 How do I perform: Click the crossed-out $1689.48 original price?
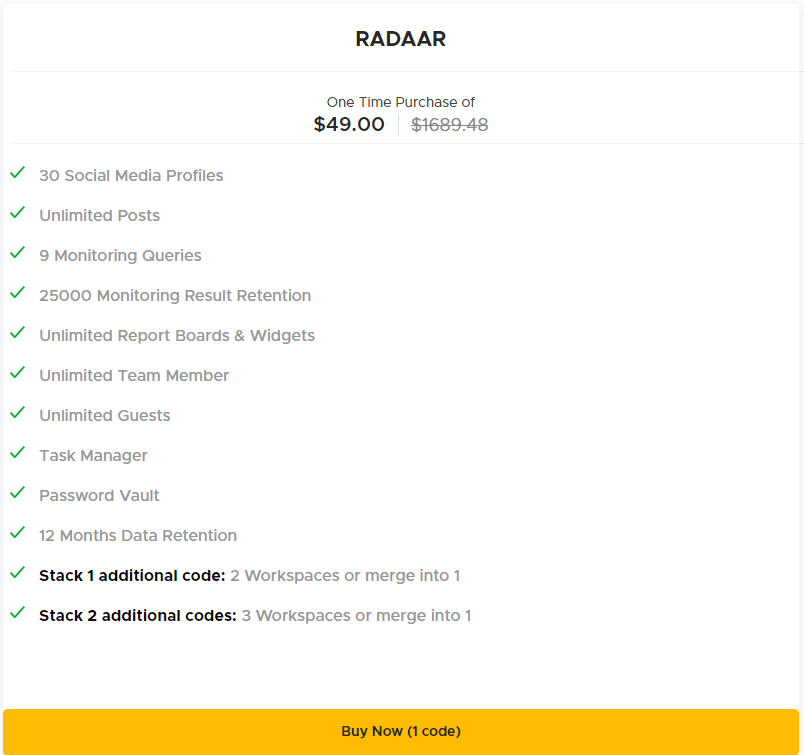tap(449, 124)
